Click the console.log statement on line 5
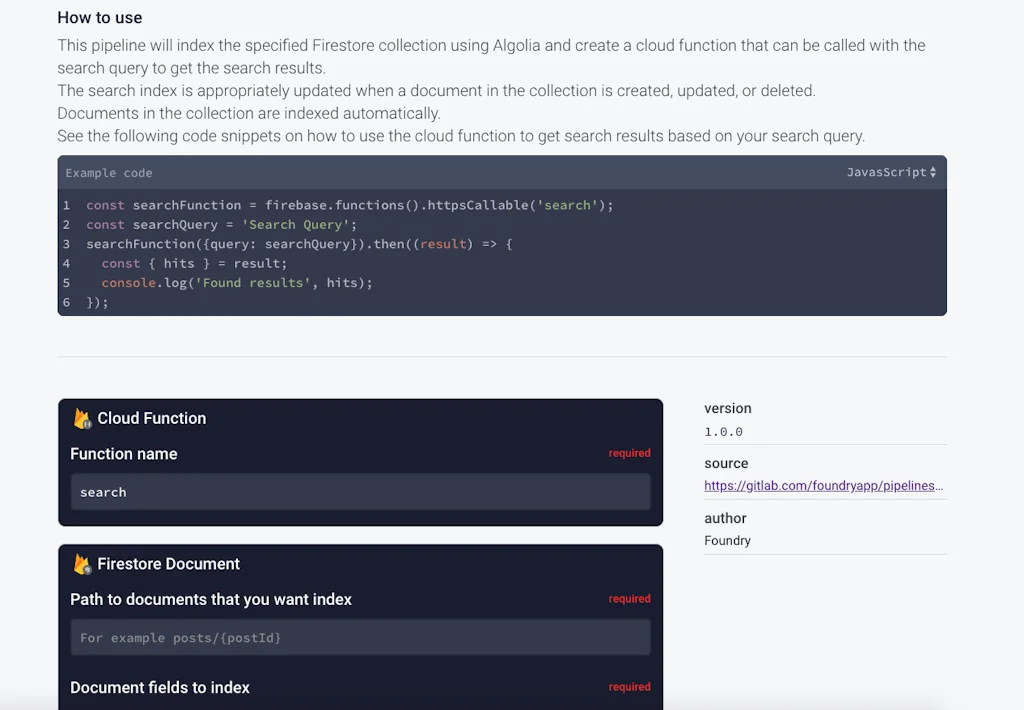 (x=236, y=283)
